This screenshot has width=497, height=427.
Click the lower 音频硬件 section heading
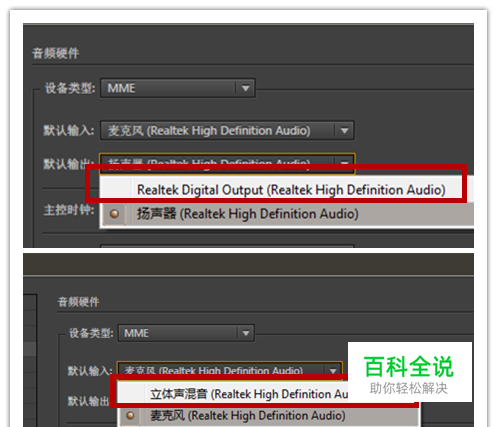point(78,302)
